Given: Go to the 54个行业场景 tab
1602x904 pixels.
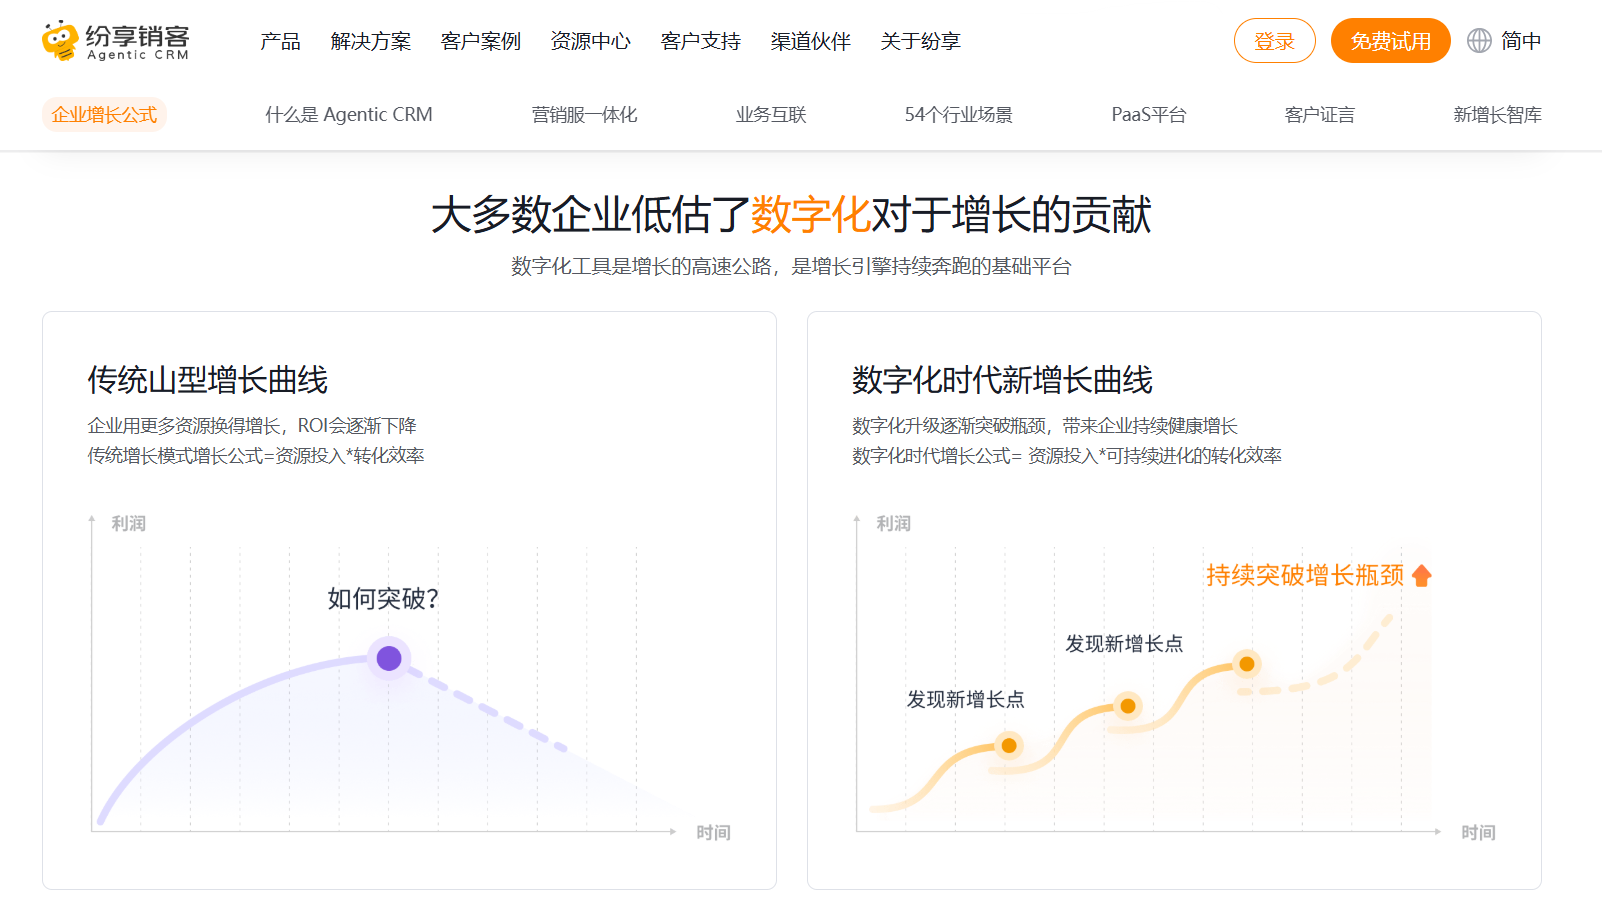Looking at the screenshot, I should [x=958, y=115].
